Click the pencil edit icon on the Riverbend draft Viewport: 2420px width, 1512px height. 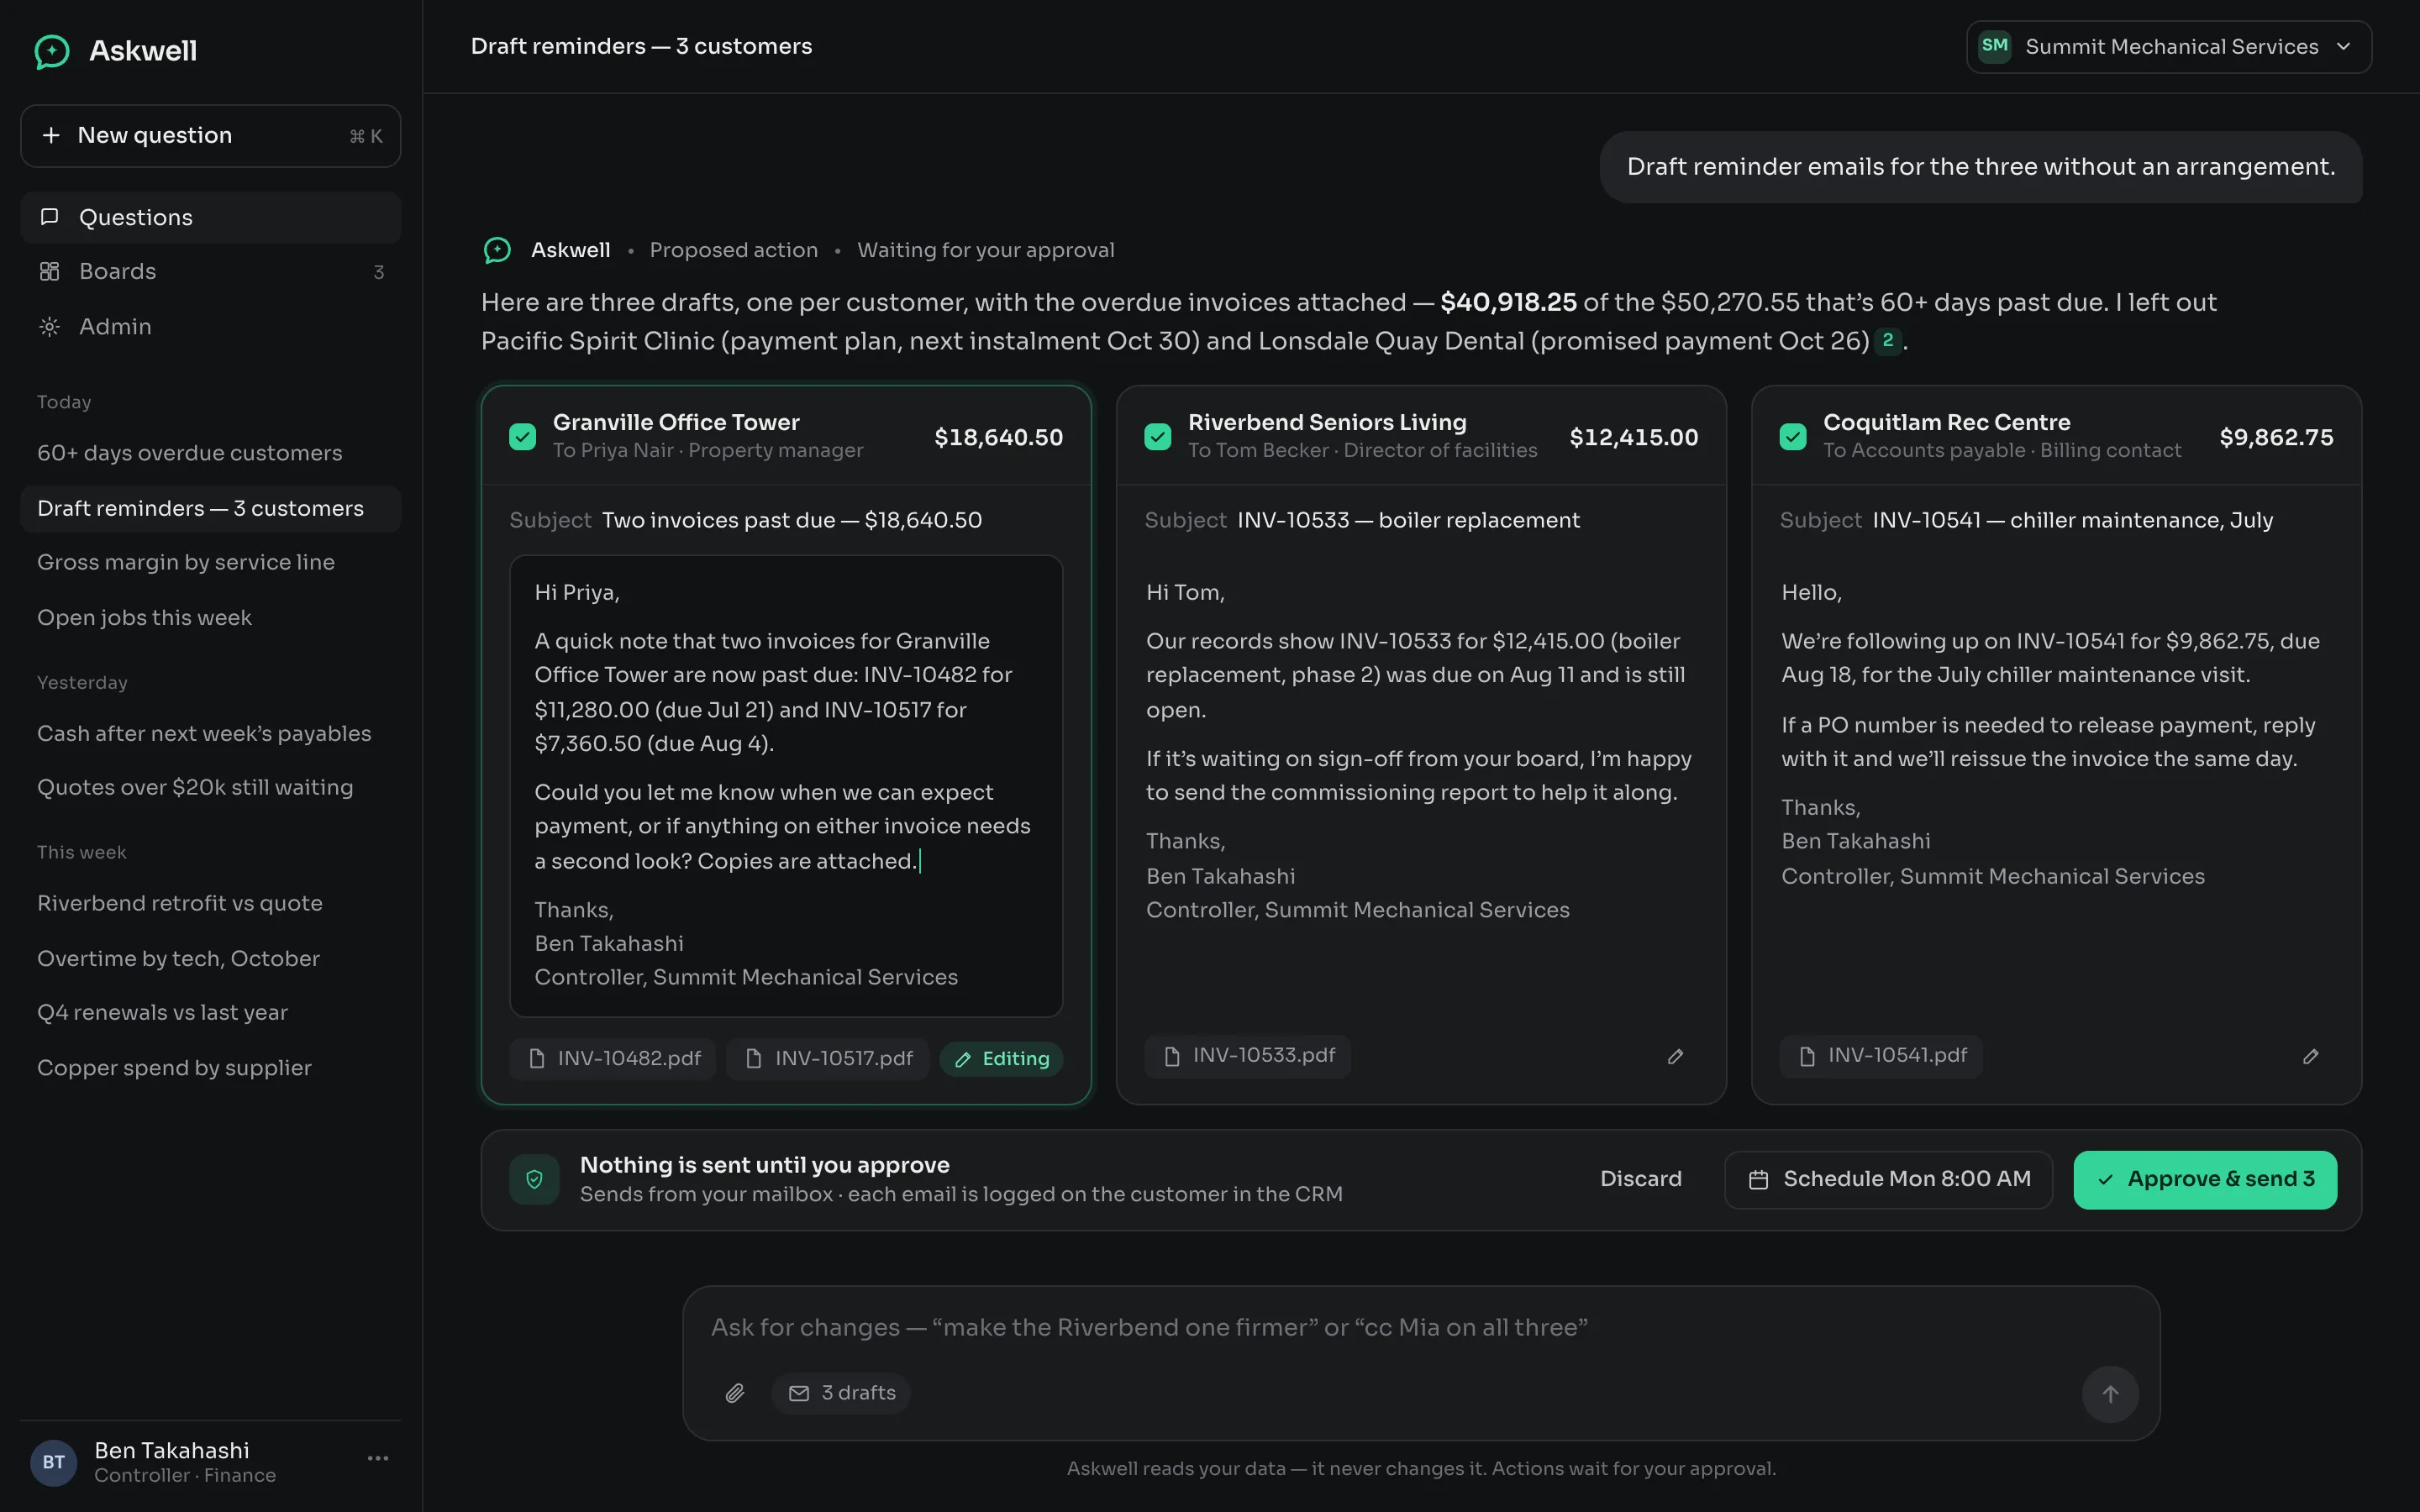click(1675, 1056)
